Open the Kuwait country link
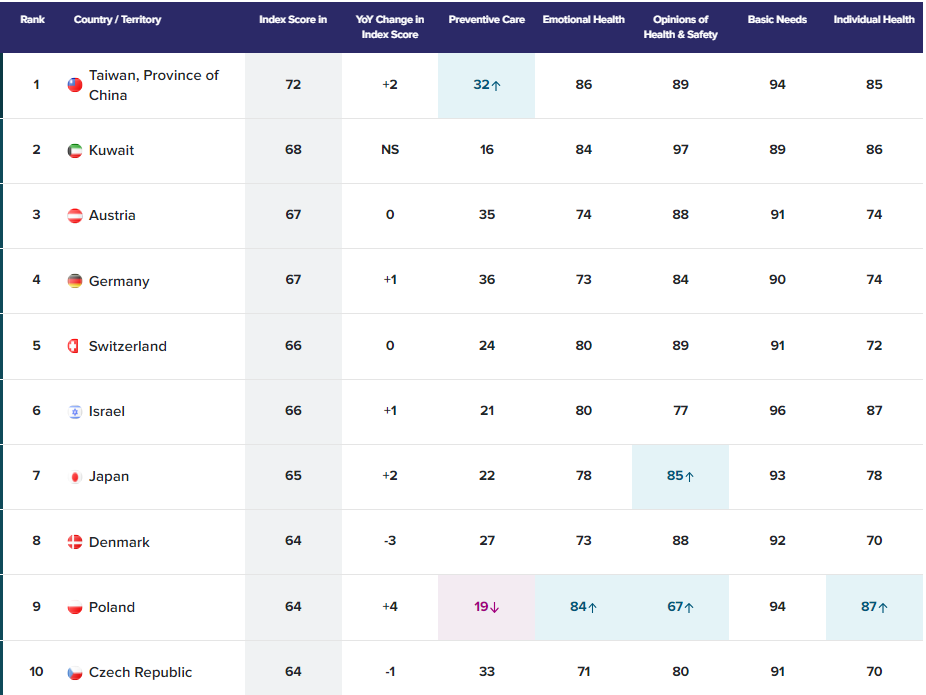 click(x=111, y=150)
